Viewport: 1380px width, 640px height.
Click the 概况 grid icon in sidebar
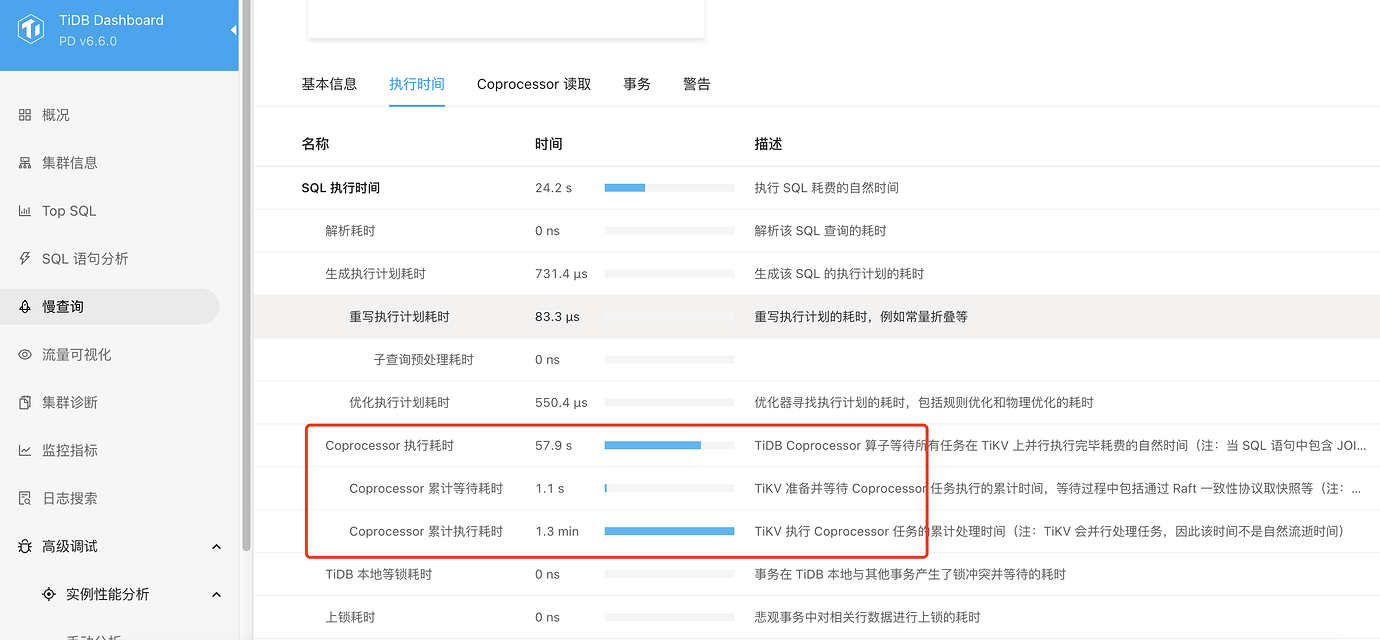25,115
